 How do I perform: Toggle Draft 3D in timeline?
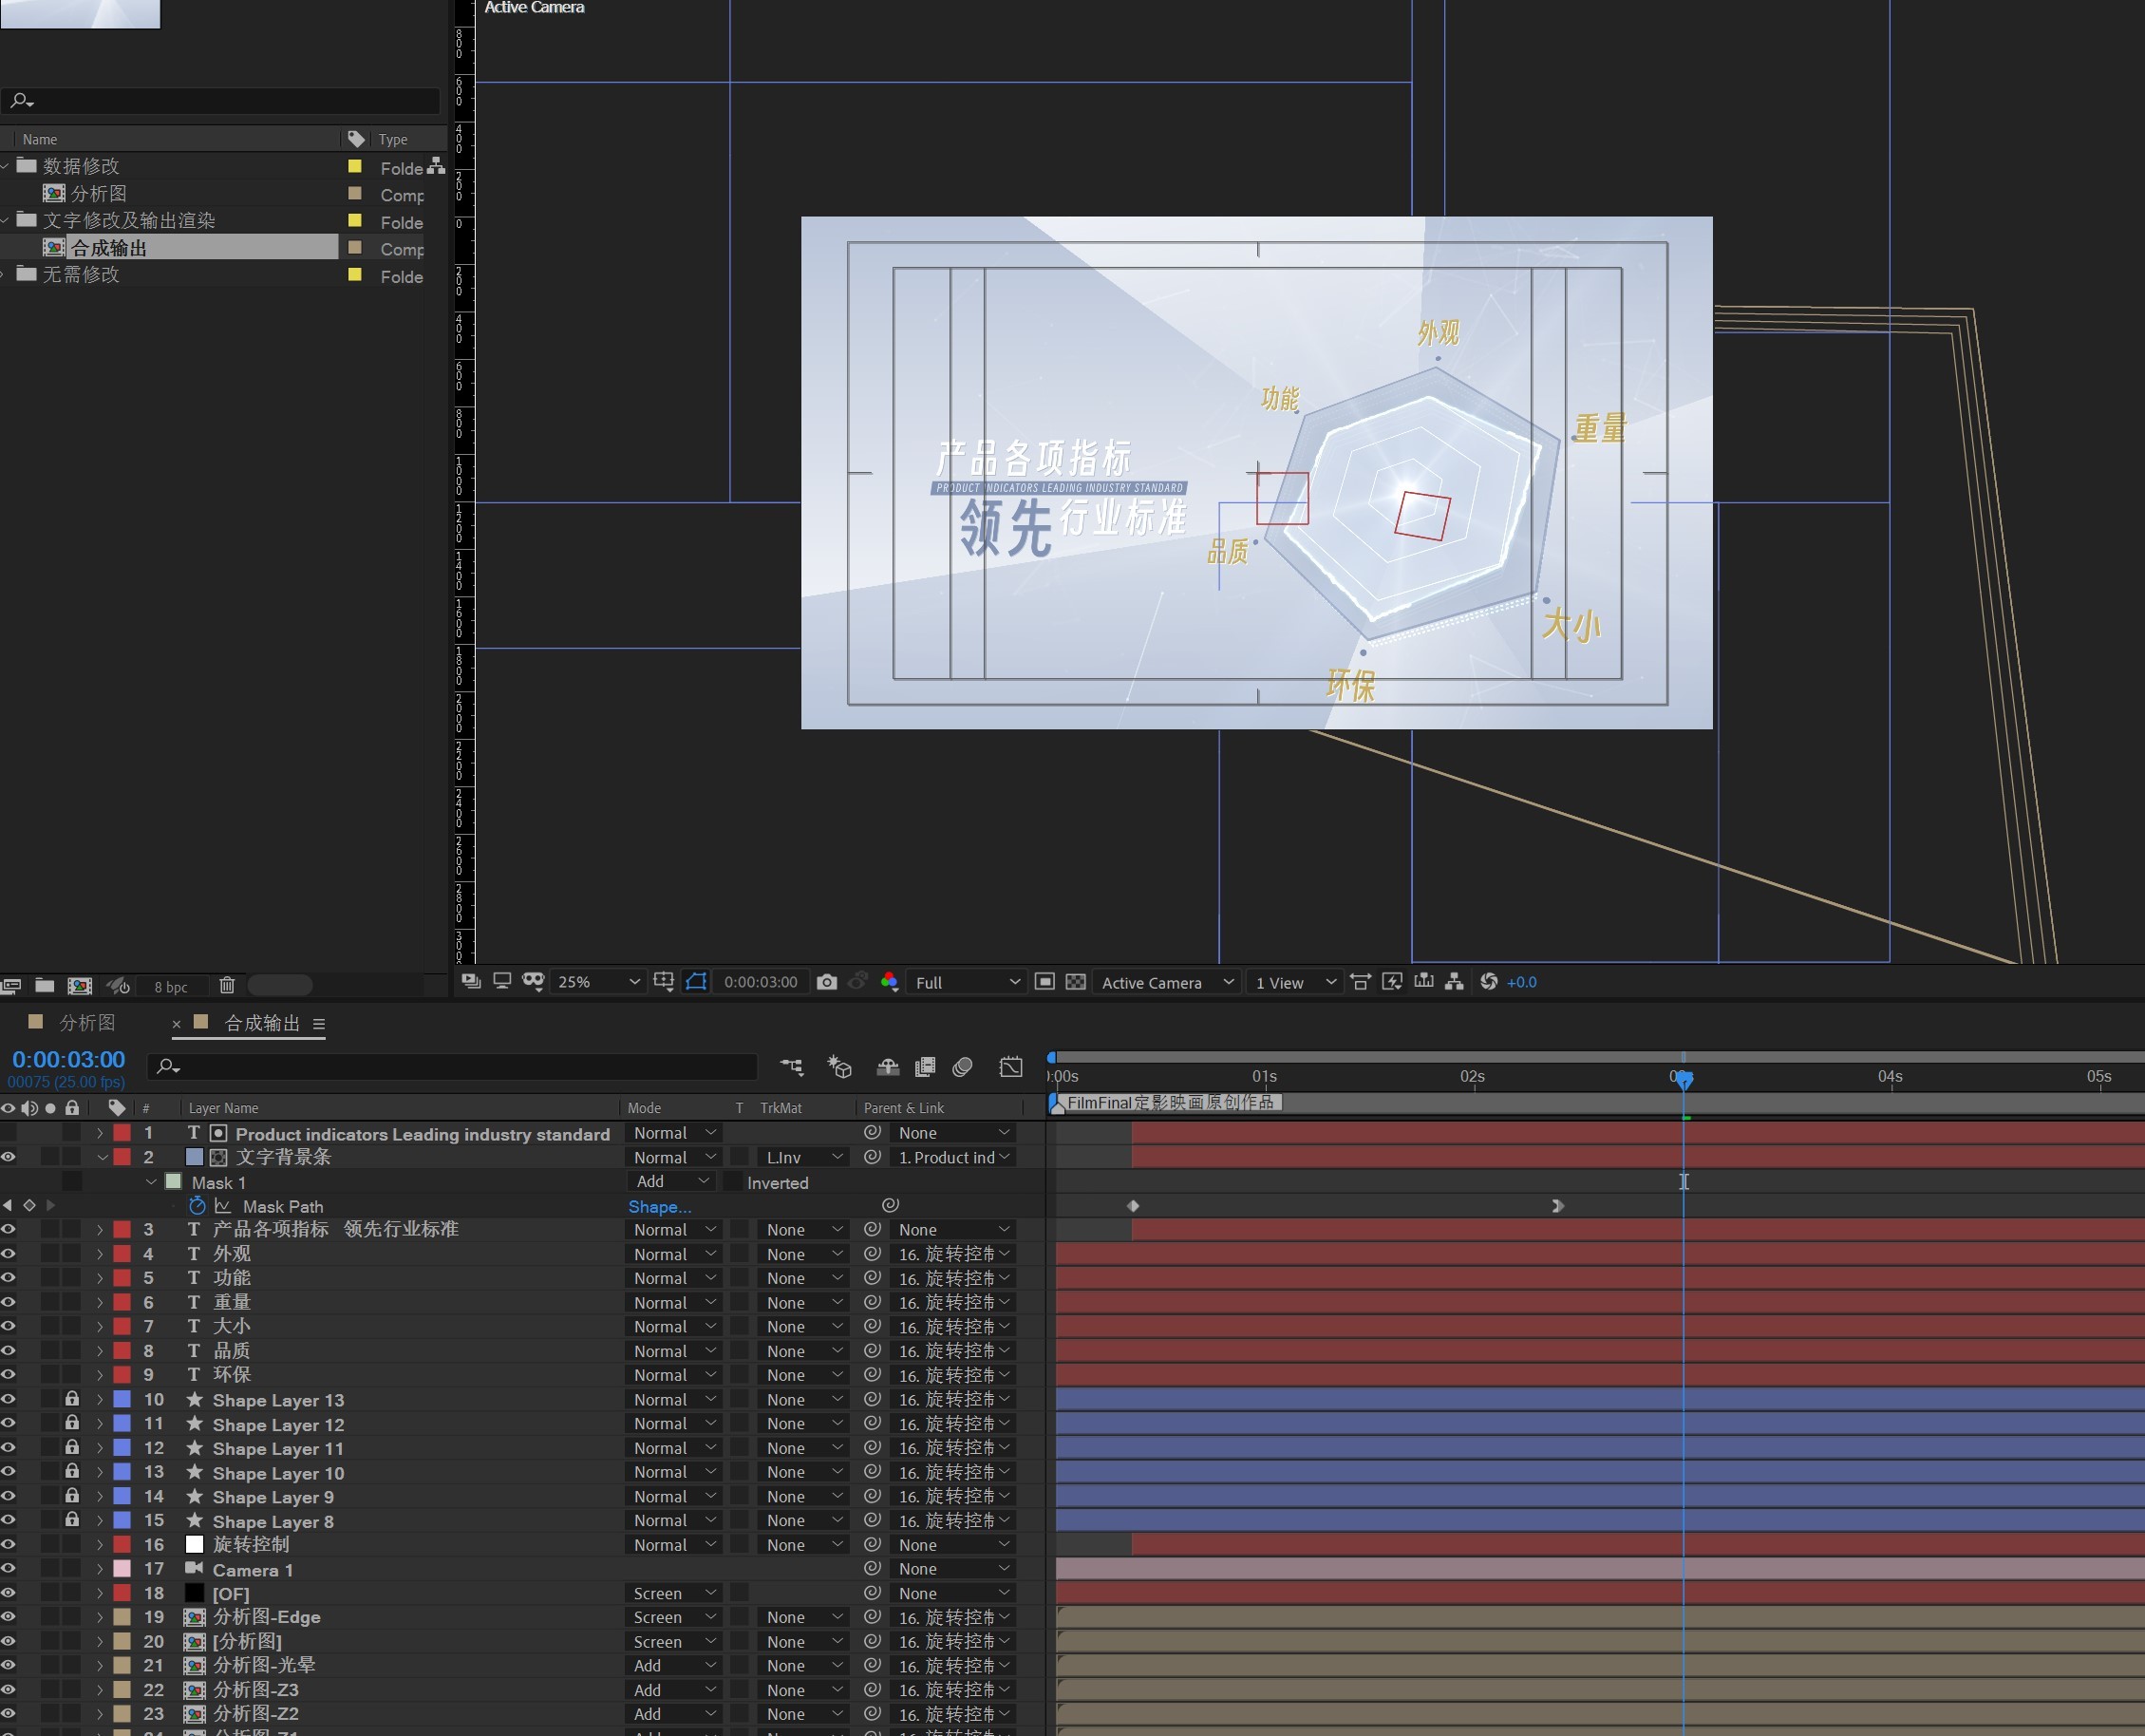840,1067
